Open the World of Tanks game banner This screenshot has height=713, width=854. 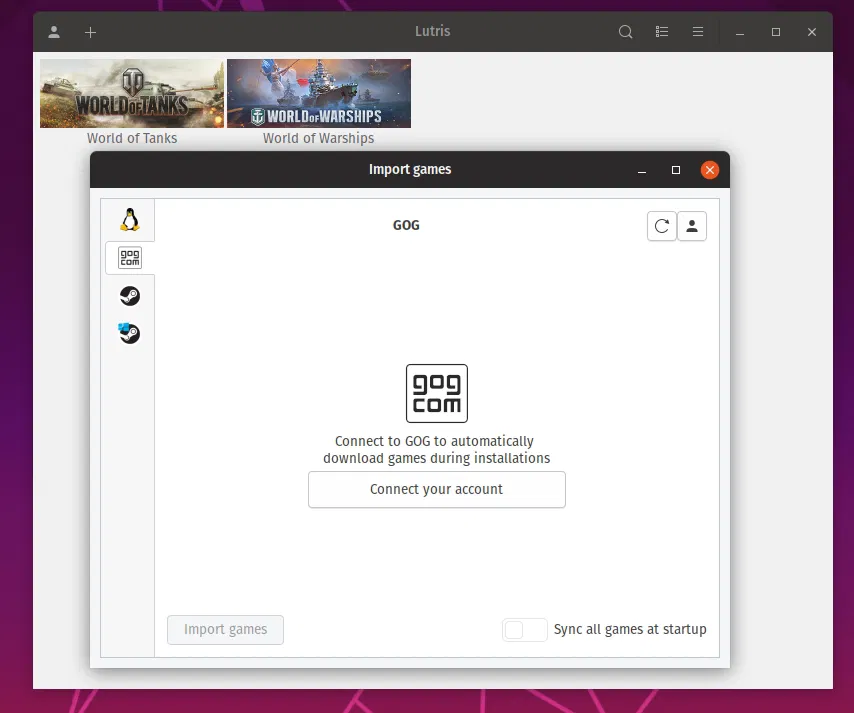pyautogui.click(x=132, y=94)
